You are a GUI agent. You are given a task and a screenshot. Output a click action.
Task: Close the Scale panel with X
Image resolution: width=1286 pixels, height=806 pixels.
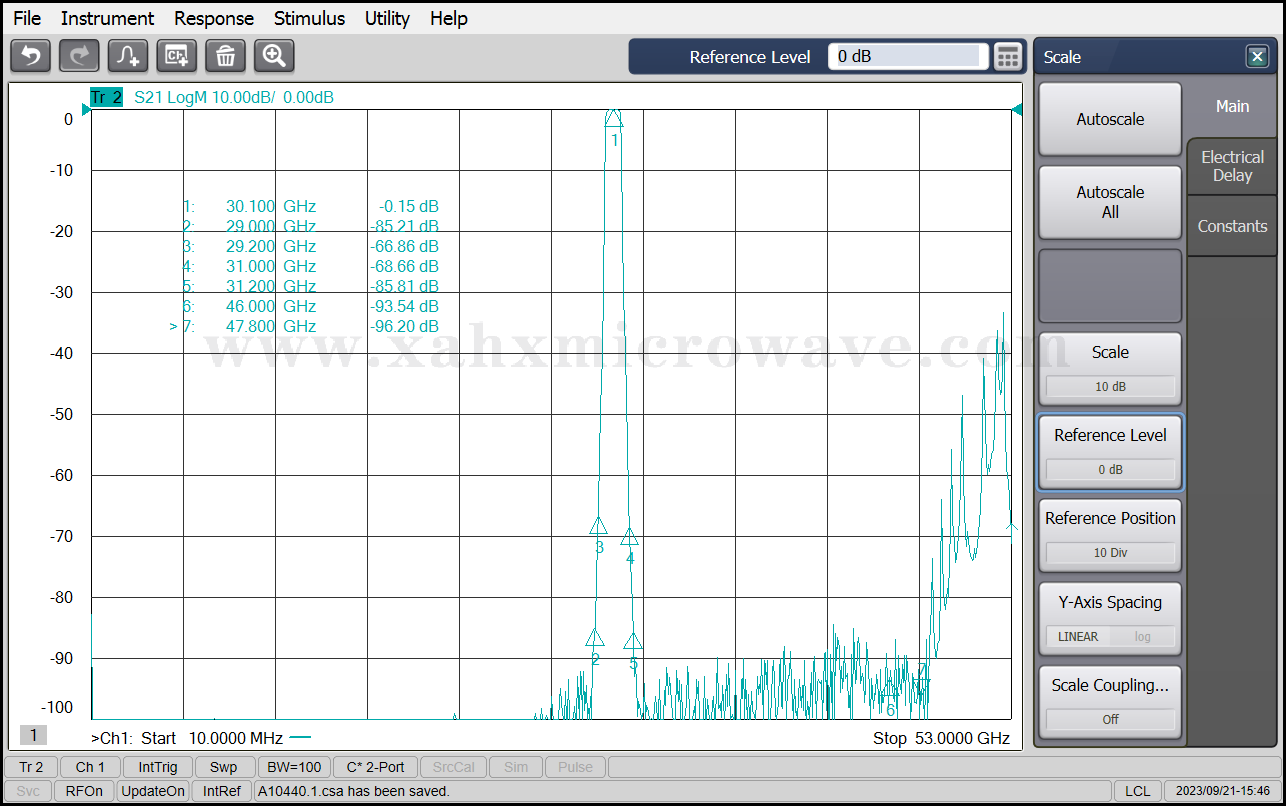1257,57
